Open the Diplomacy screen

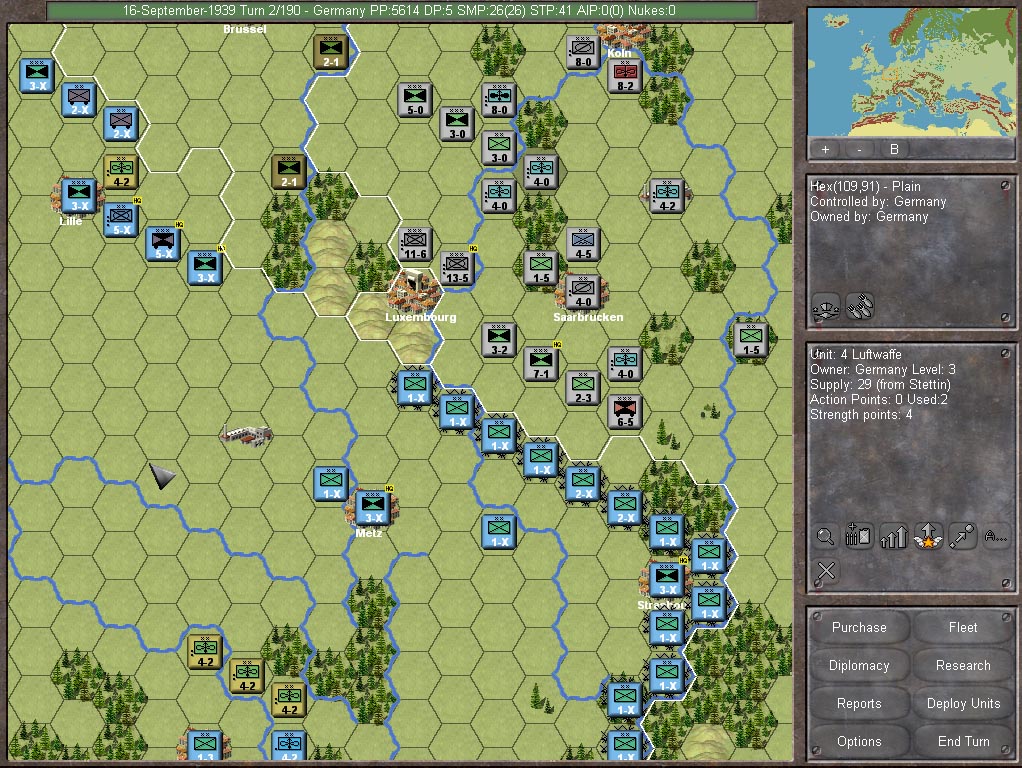point(859,665)
